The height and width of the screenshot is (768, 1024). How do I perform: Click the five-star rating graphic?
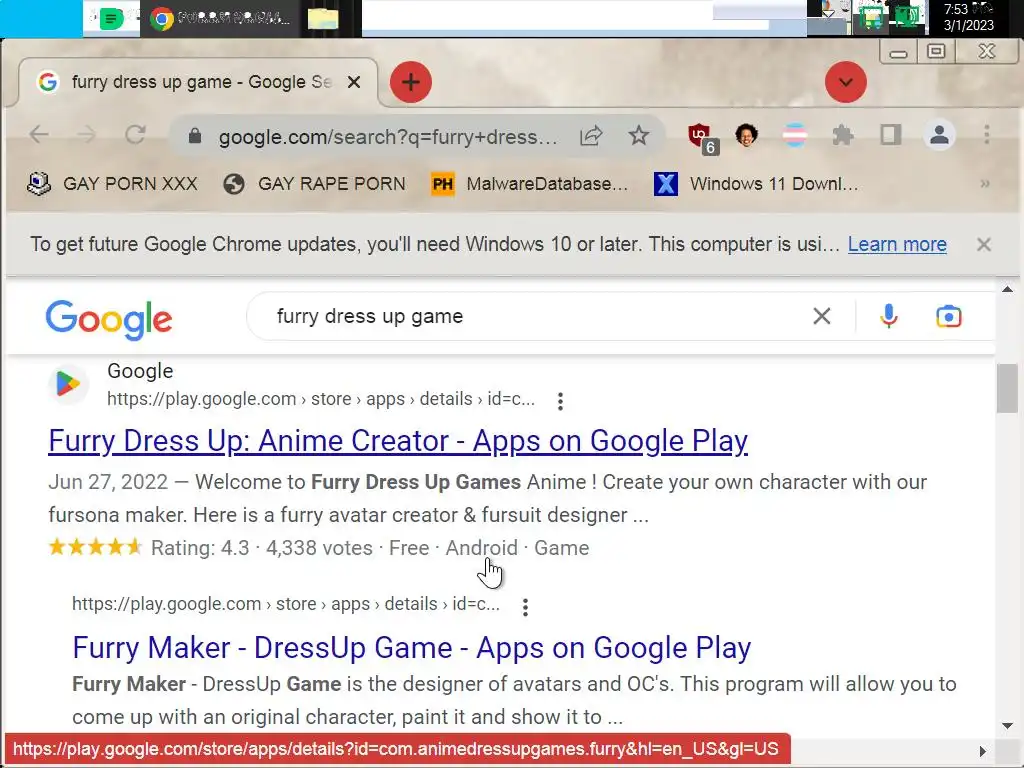(95, 547)
